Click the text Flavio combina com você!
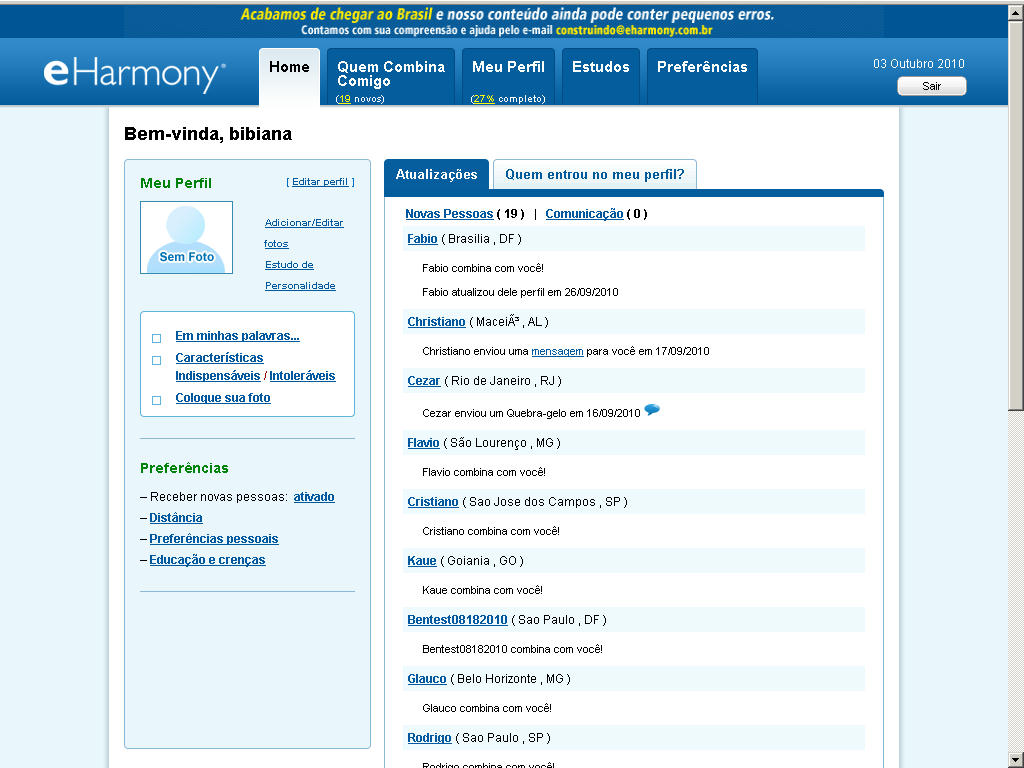The image size is (1024, 768). click(483, 472)
